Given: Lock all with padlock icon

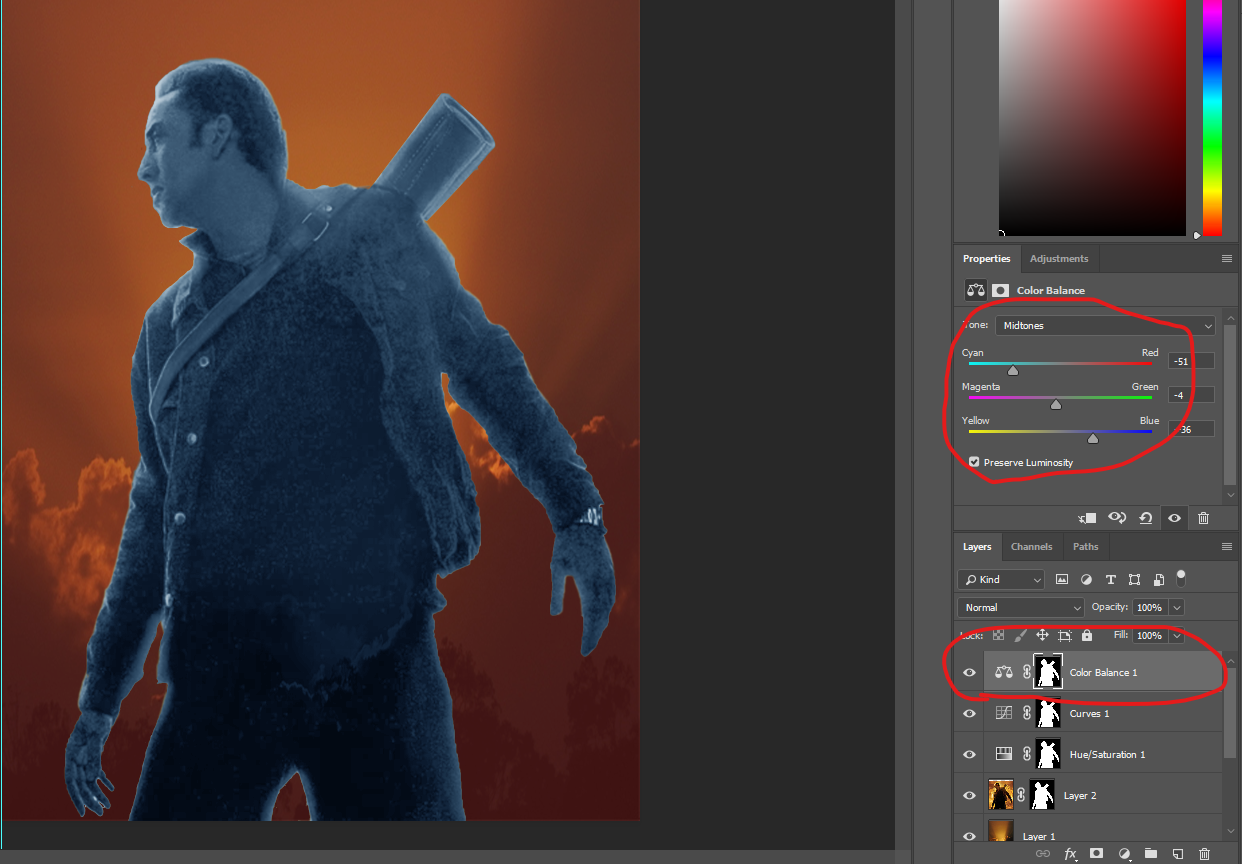Looking at the screenshot, I should pyautogui.click(x=1086, y=635).
